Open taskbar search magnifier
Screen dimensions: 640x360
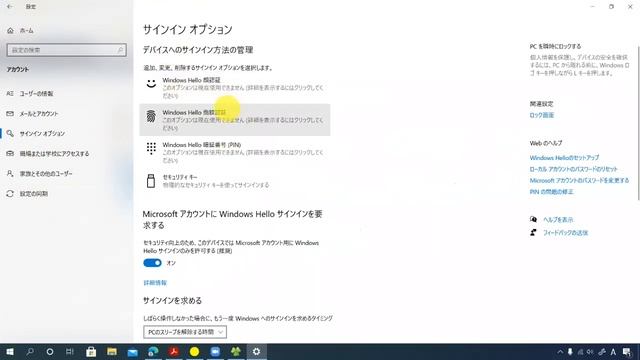[30, 351]
